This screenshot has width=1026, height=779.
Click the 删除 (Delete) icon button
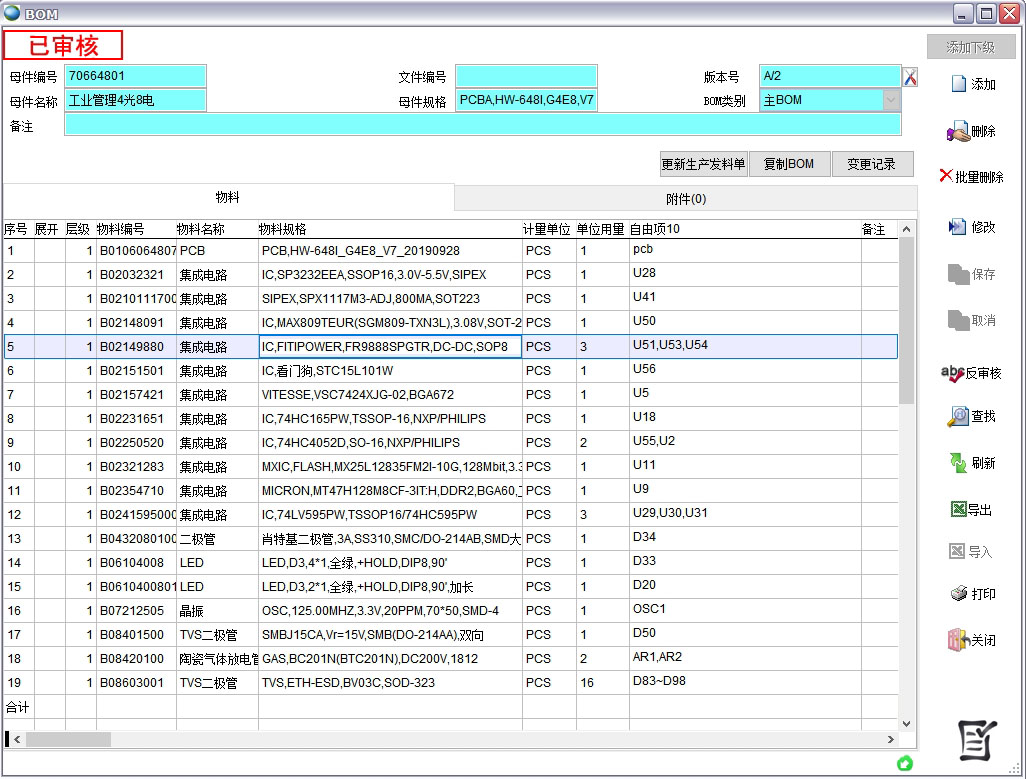(971, 132)
